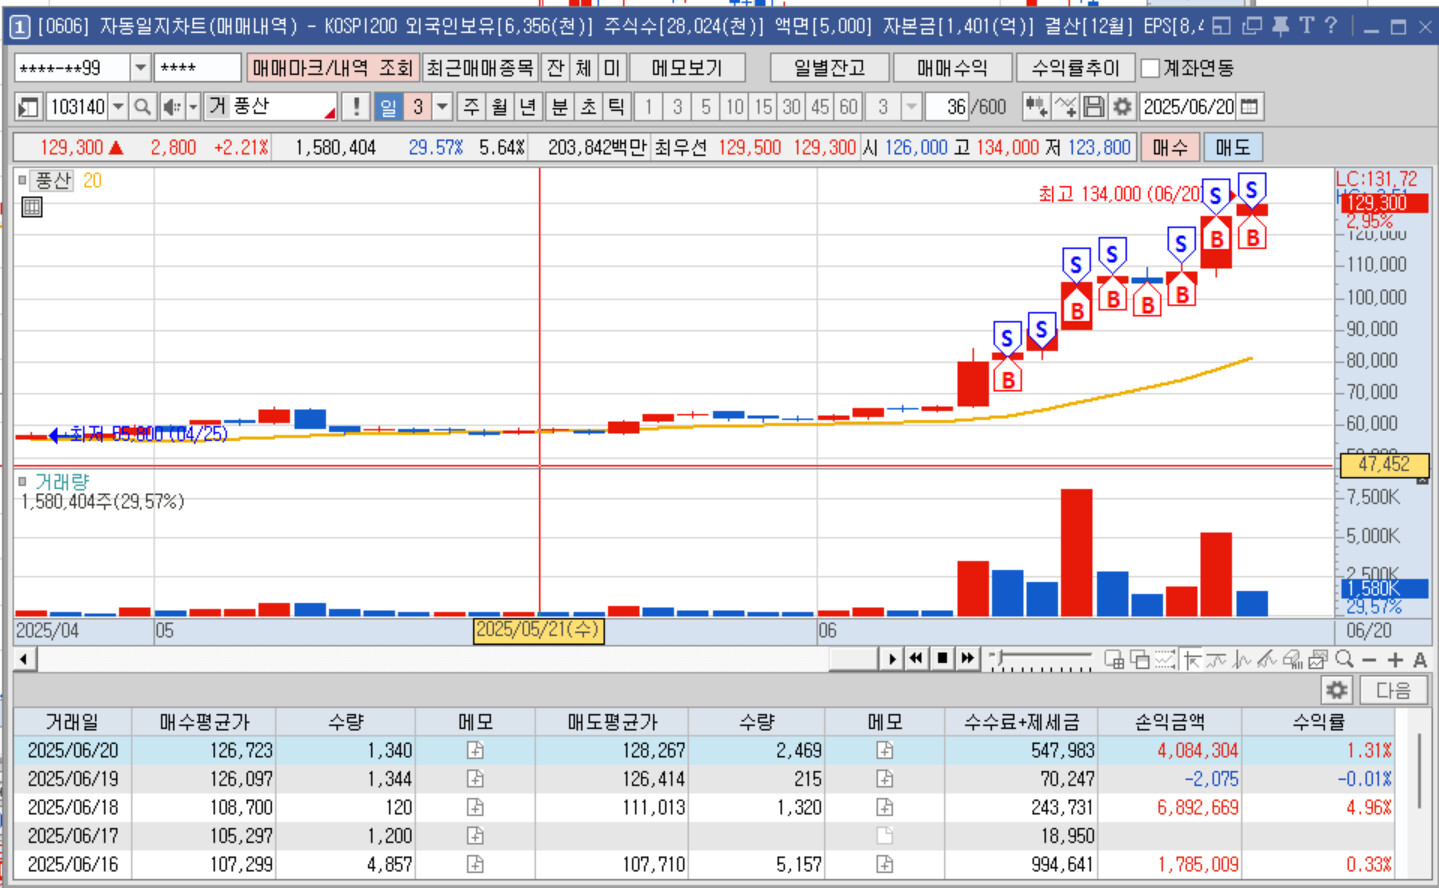Screen dimensions: 1439x888
Task: Click the stock code history icon
Action: click(29, 106)
